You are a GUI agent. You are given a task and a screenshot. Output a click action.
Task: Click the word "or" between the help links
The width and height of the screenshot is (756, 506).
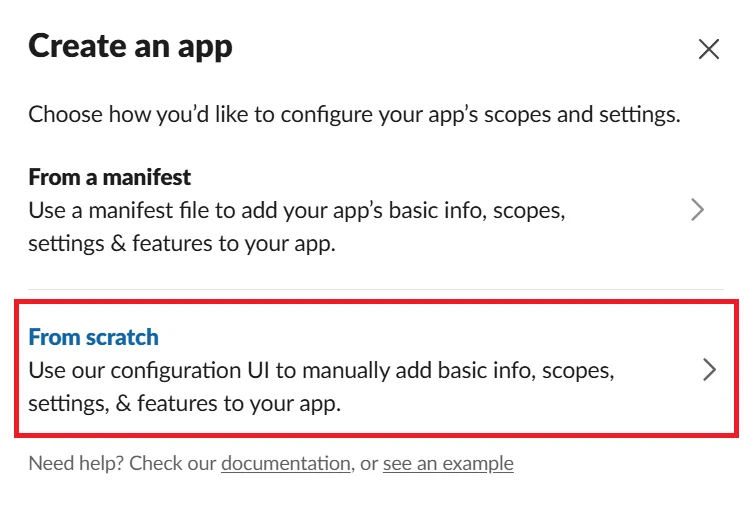click(368, 464)
